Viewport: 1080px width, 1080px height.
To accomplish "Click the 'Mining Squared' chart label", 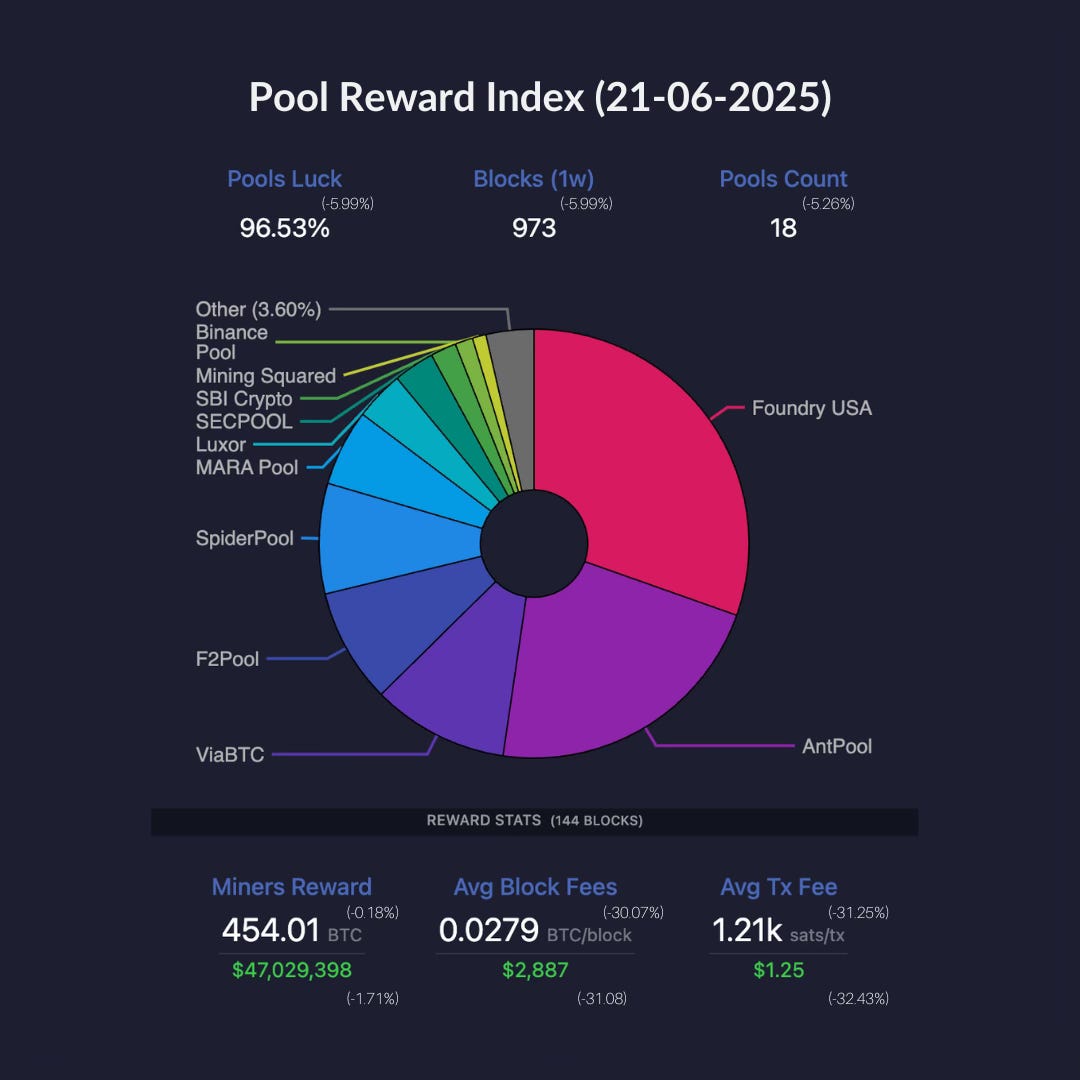I will (x=266, y=375).
